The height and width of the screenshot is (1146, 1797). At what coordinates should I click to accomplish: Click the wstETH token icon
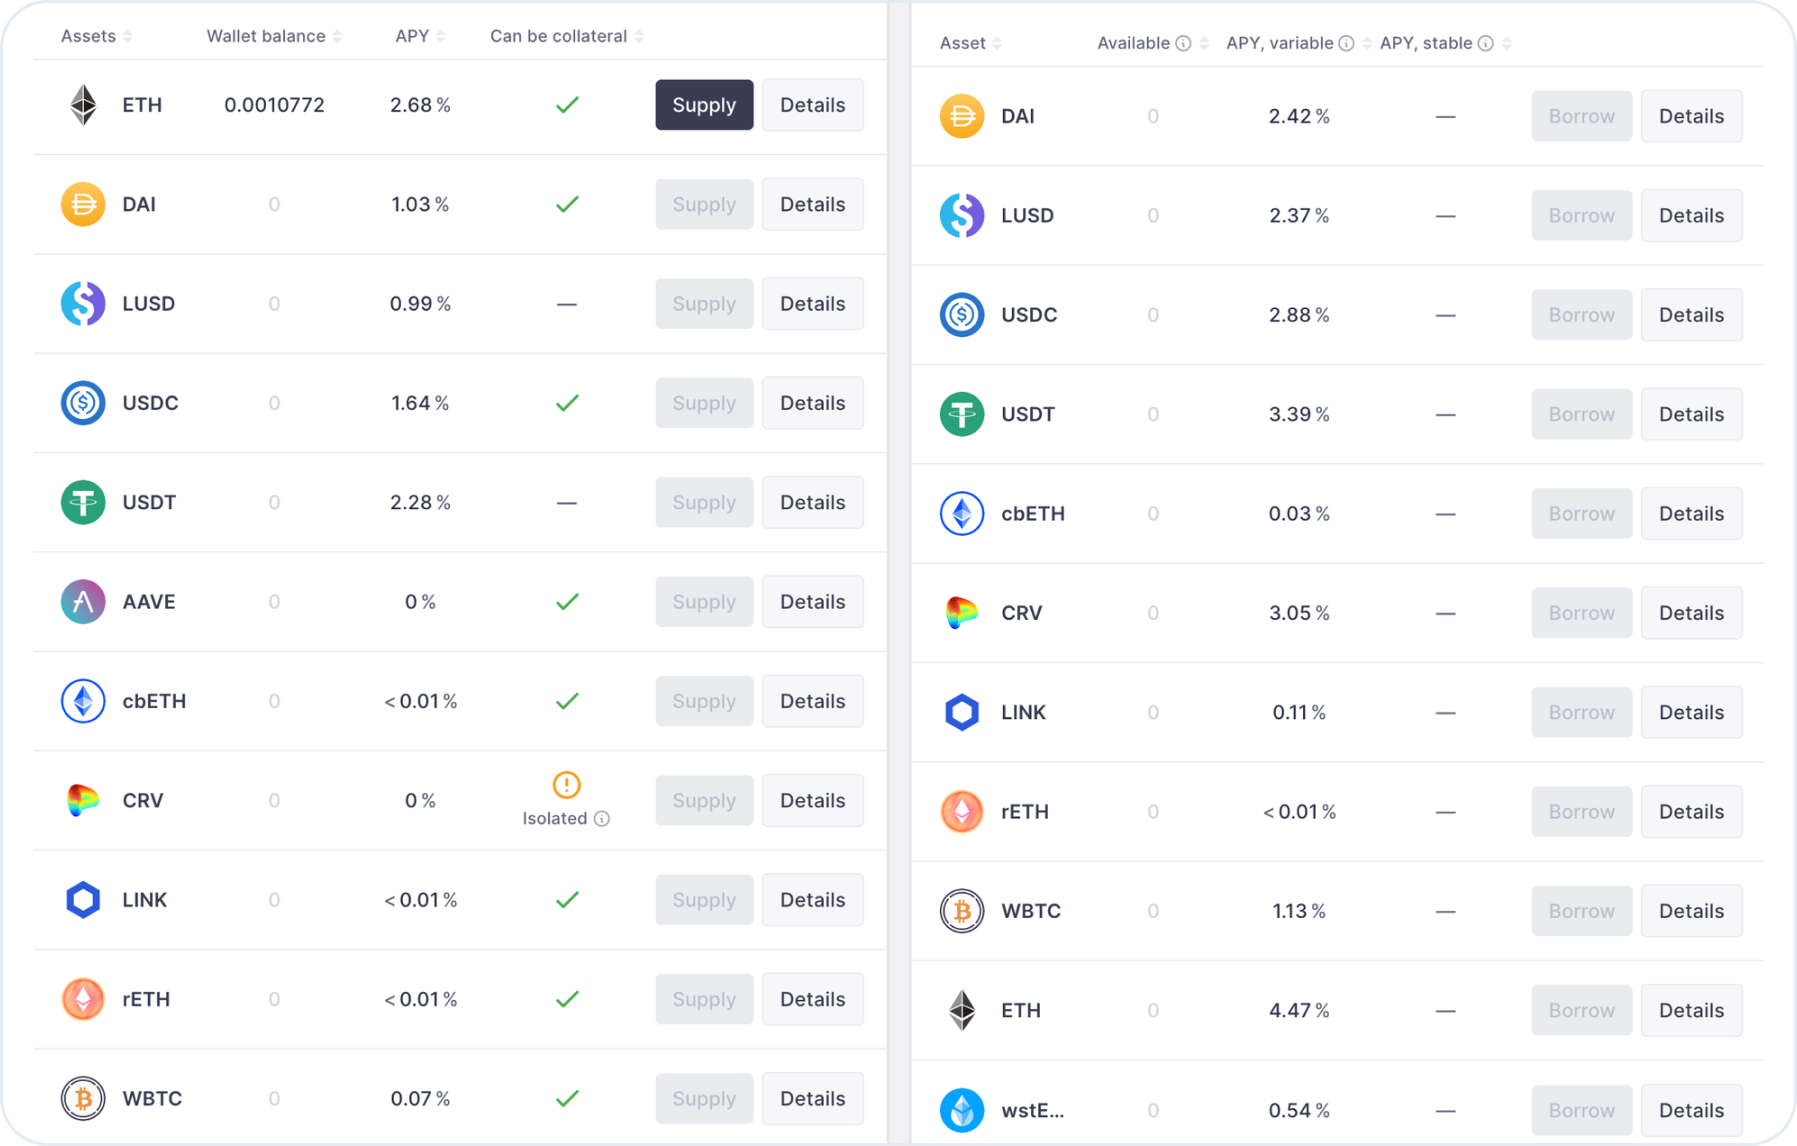click(961, 1110)
